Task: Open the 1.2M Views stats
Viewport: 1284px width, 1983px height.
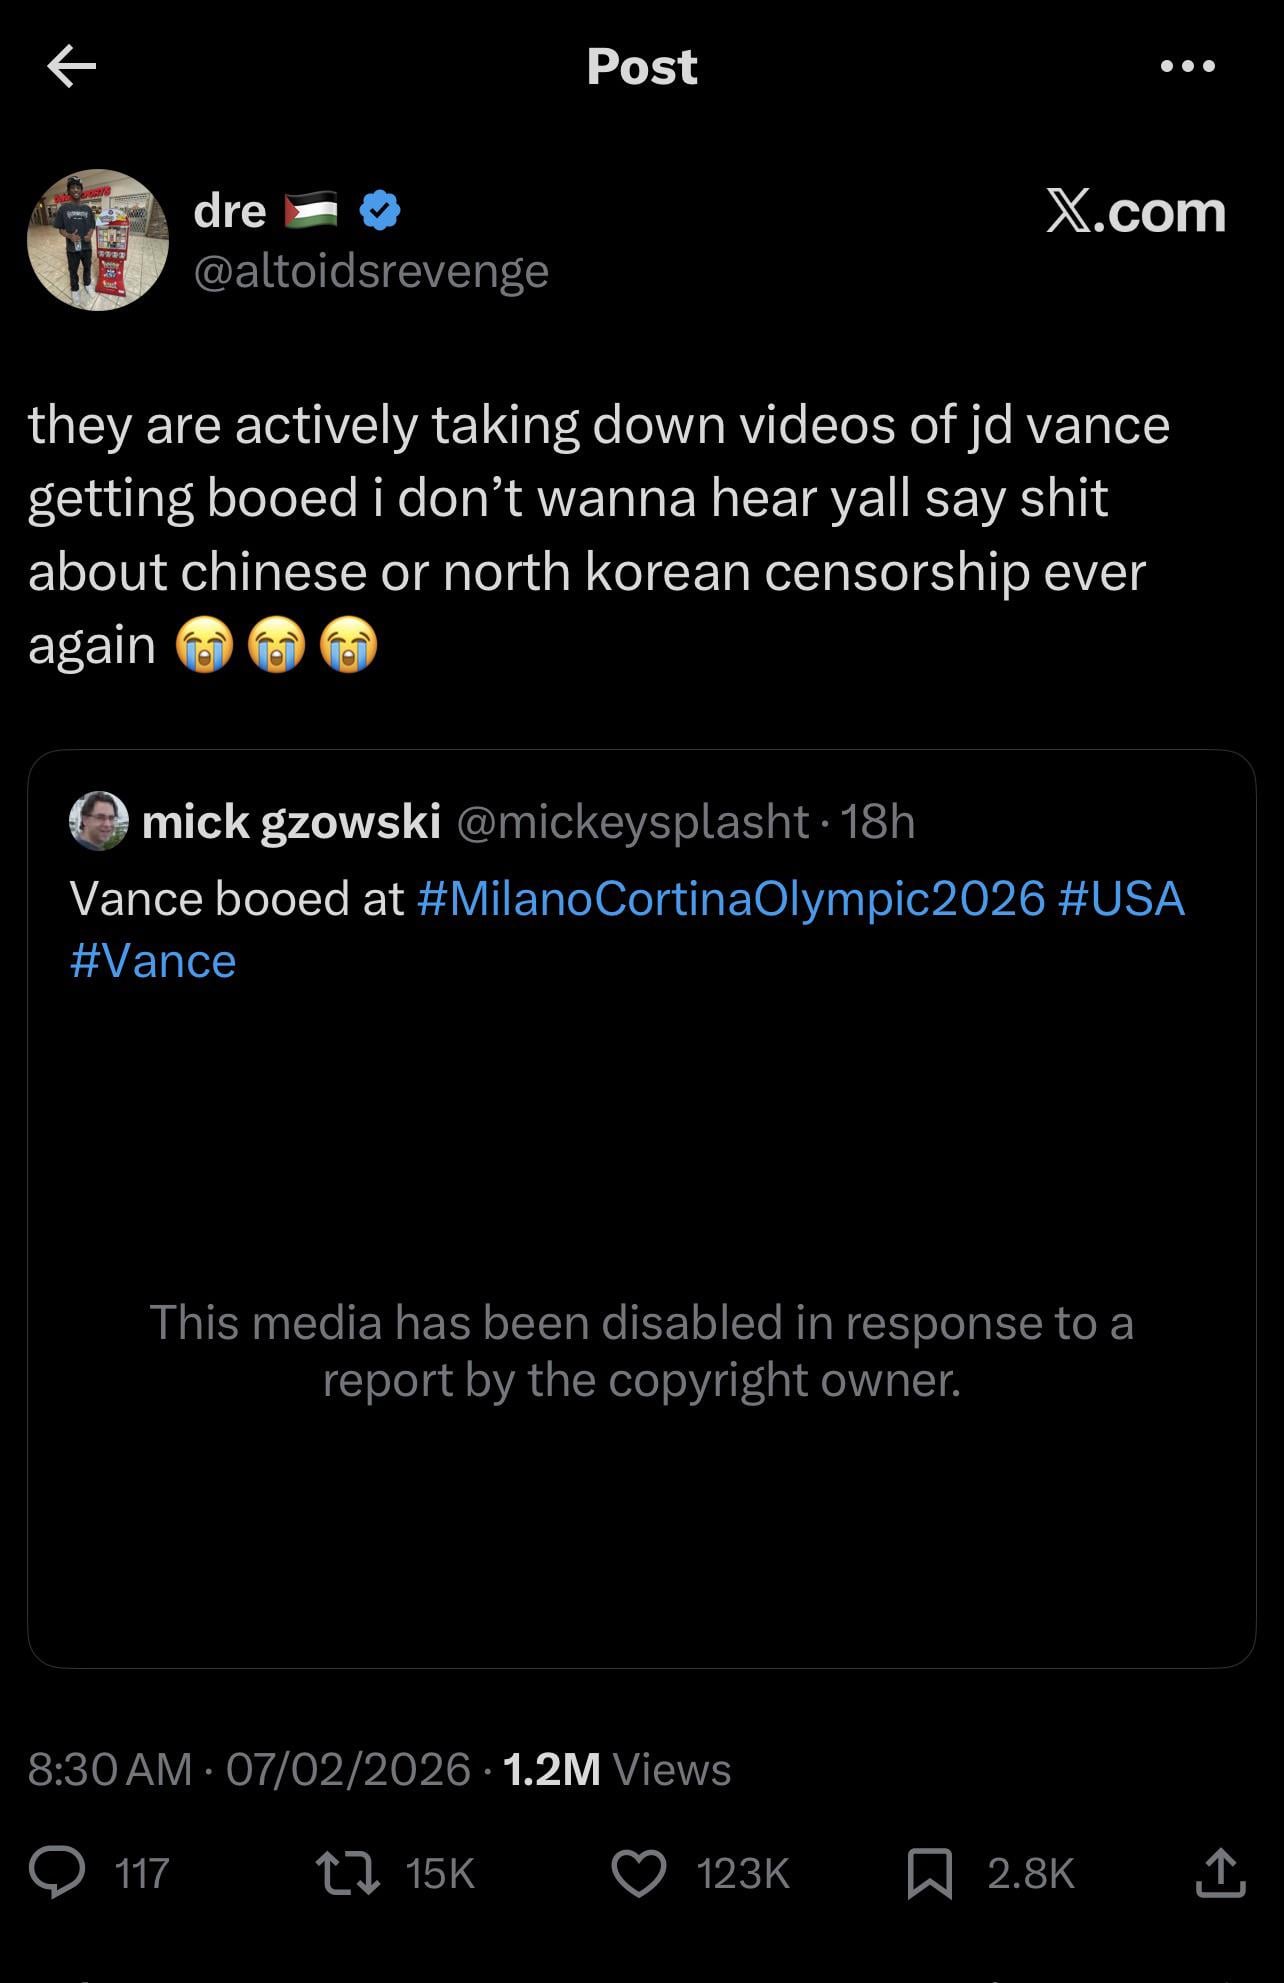Action: click(617, 1769)
